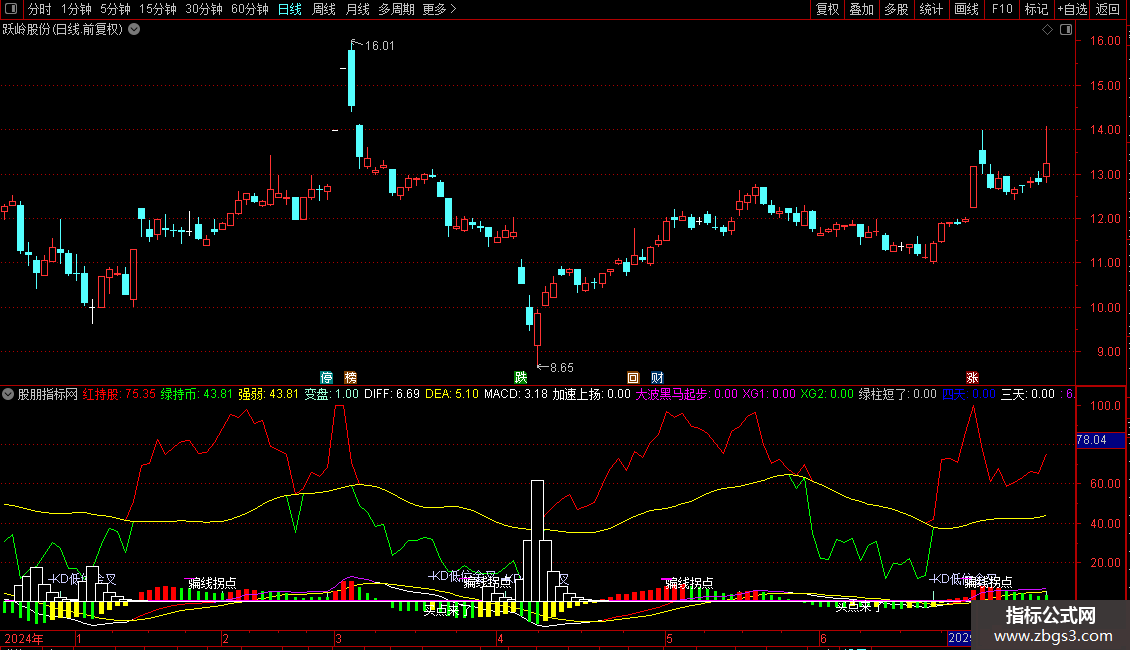This screenshot has height=650, width=1130.
Task: Click the 跌 event marker icon
Action: pos(520,378)
